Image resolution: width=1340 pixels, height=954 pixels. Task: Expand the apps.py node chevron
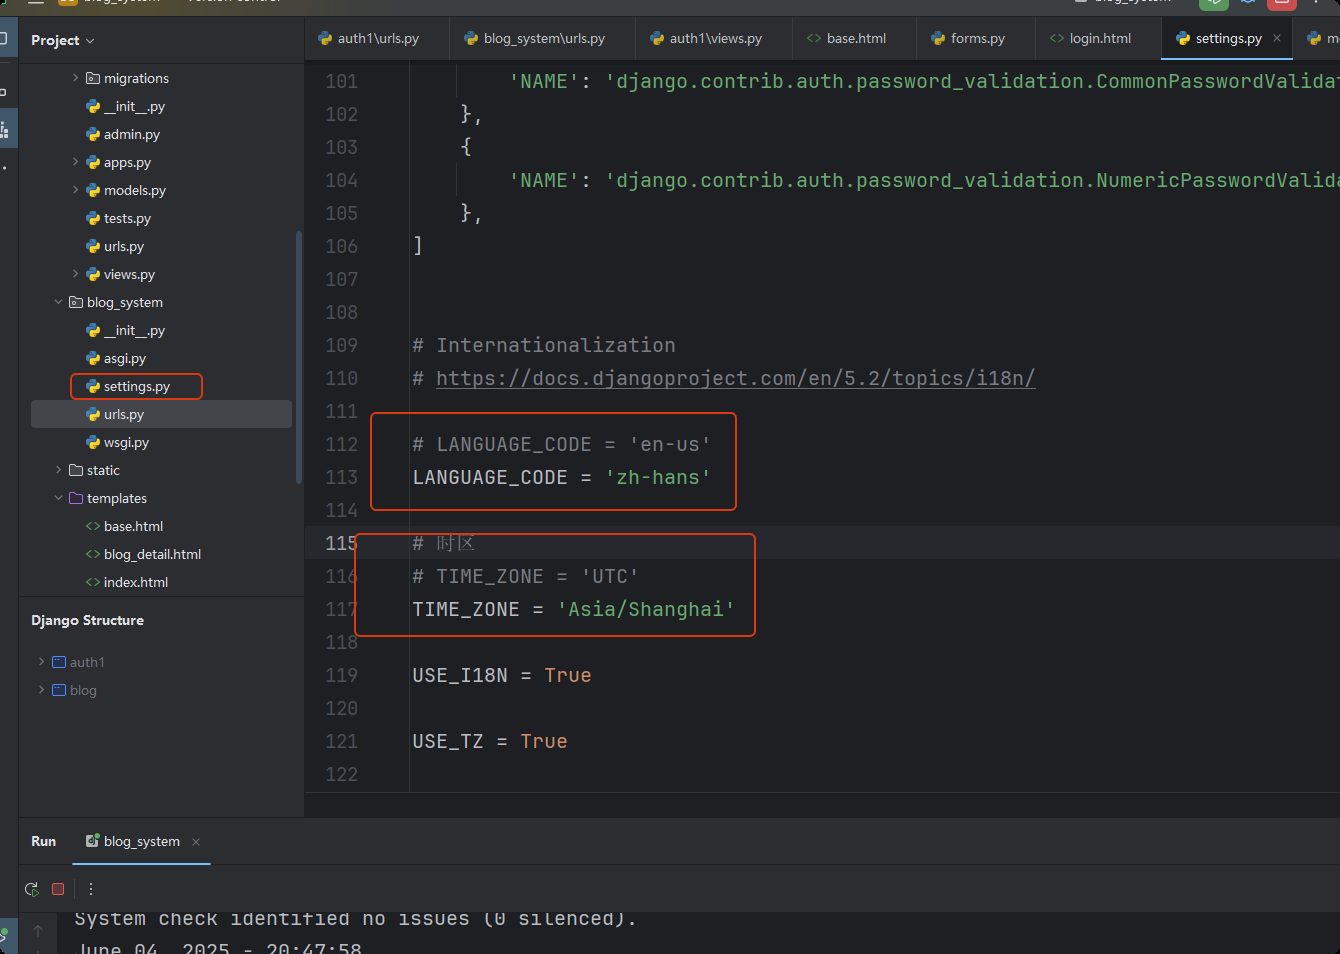(x=75, y=162)
